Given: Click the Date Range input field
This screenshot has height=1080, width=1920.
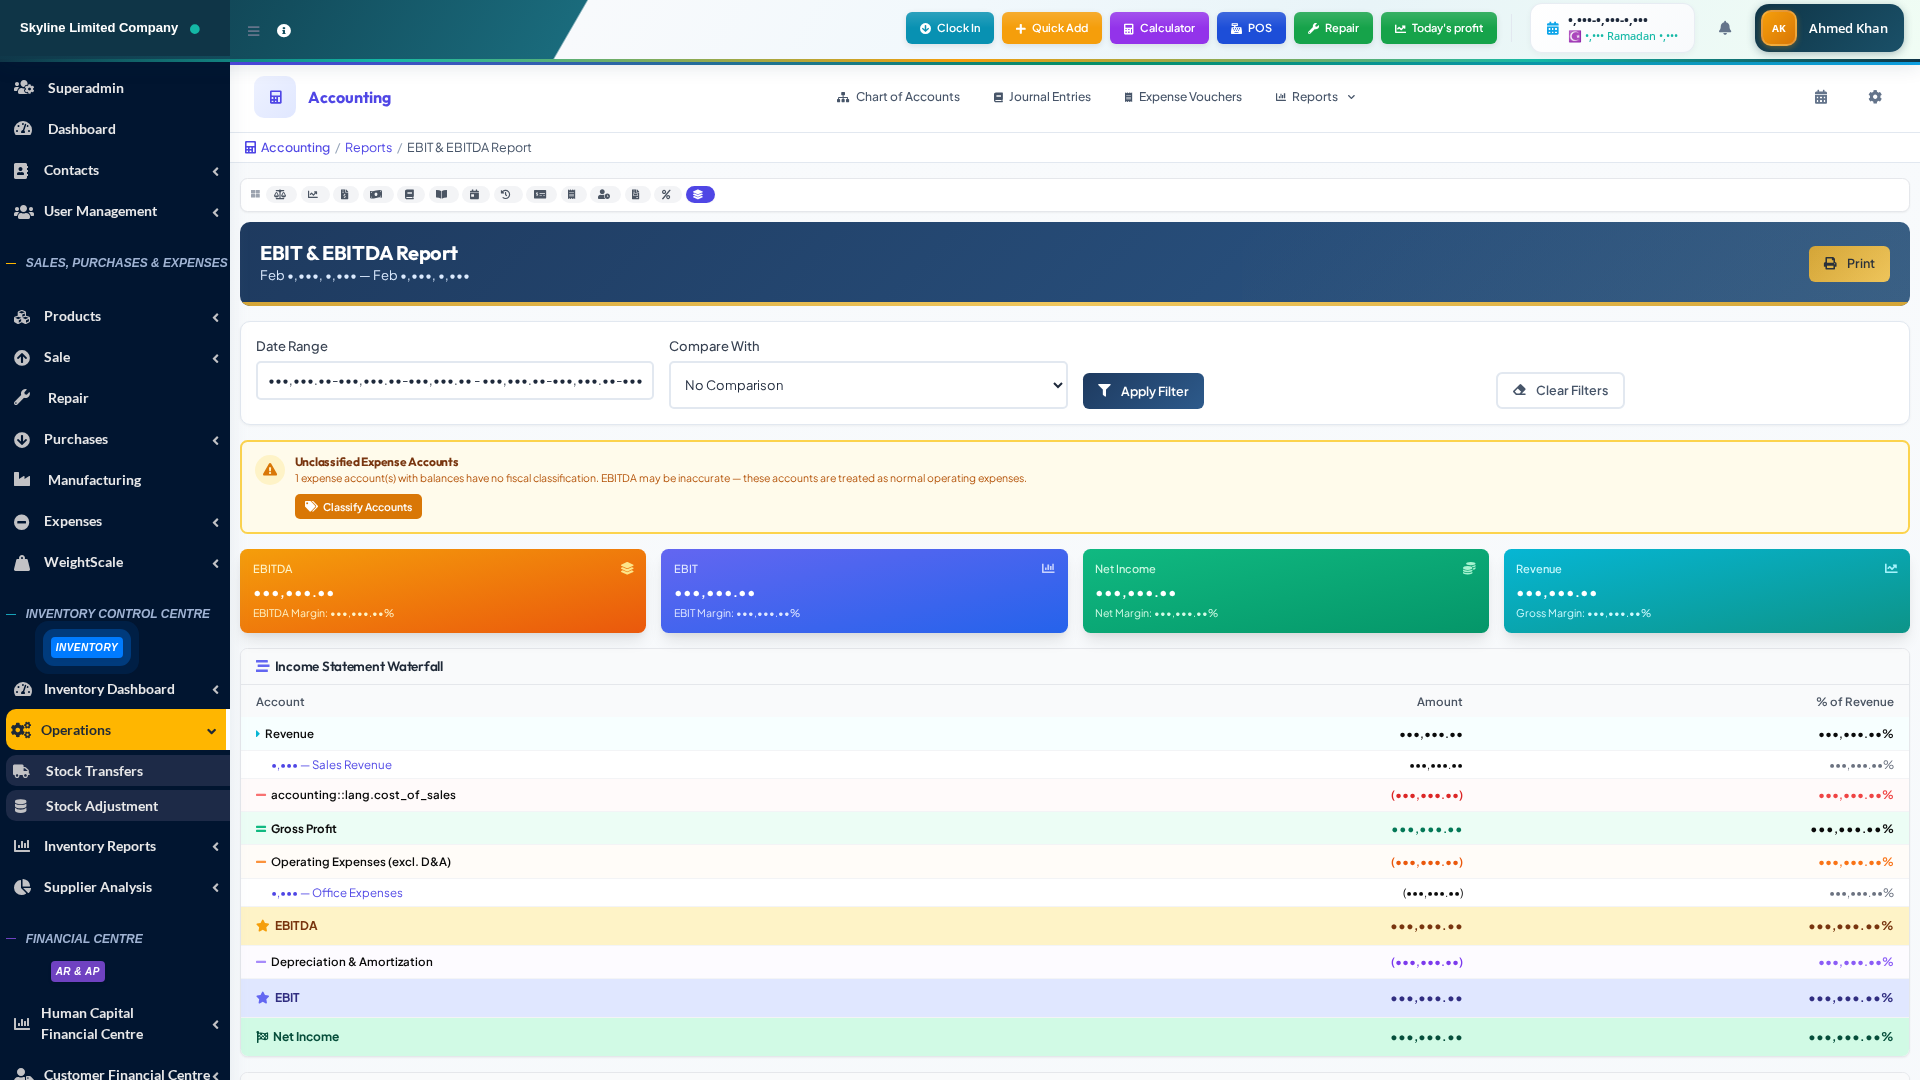Looking at the screenshot, I should click(x=454, y=381).
